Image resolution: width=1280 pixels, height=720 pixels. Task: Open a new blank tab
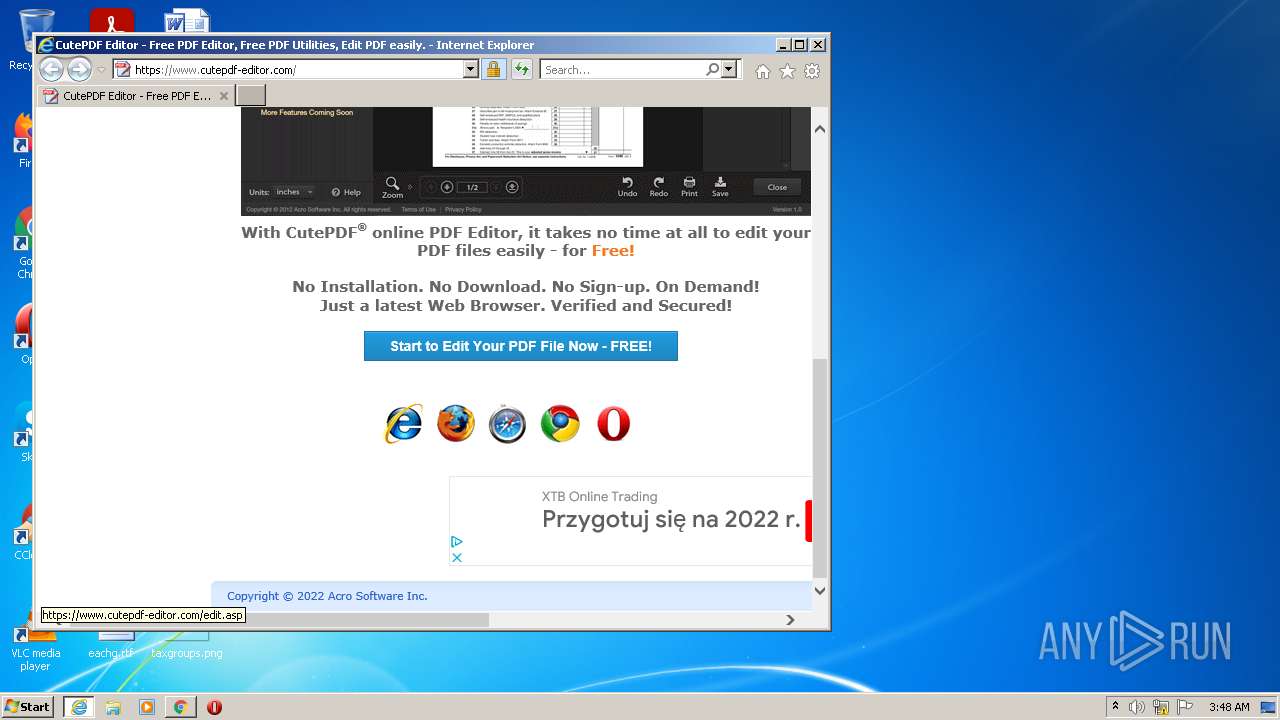tap(250, 96)
